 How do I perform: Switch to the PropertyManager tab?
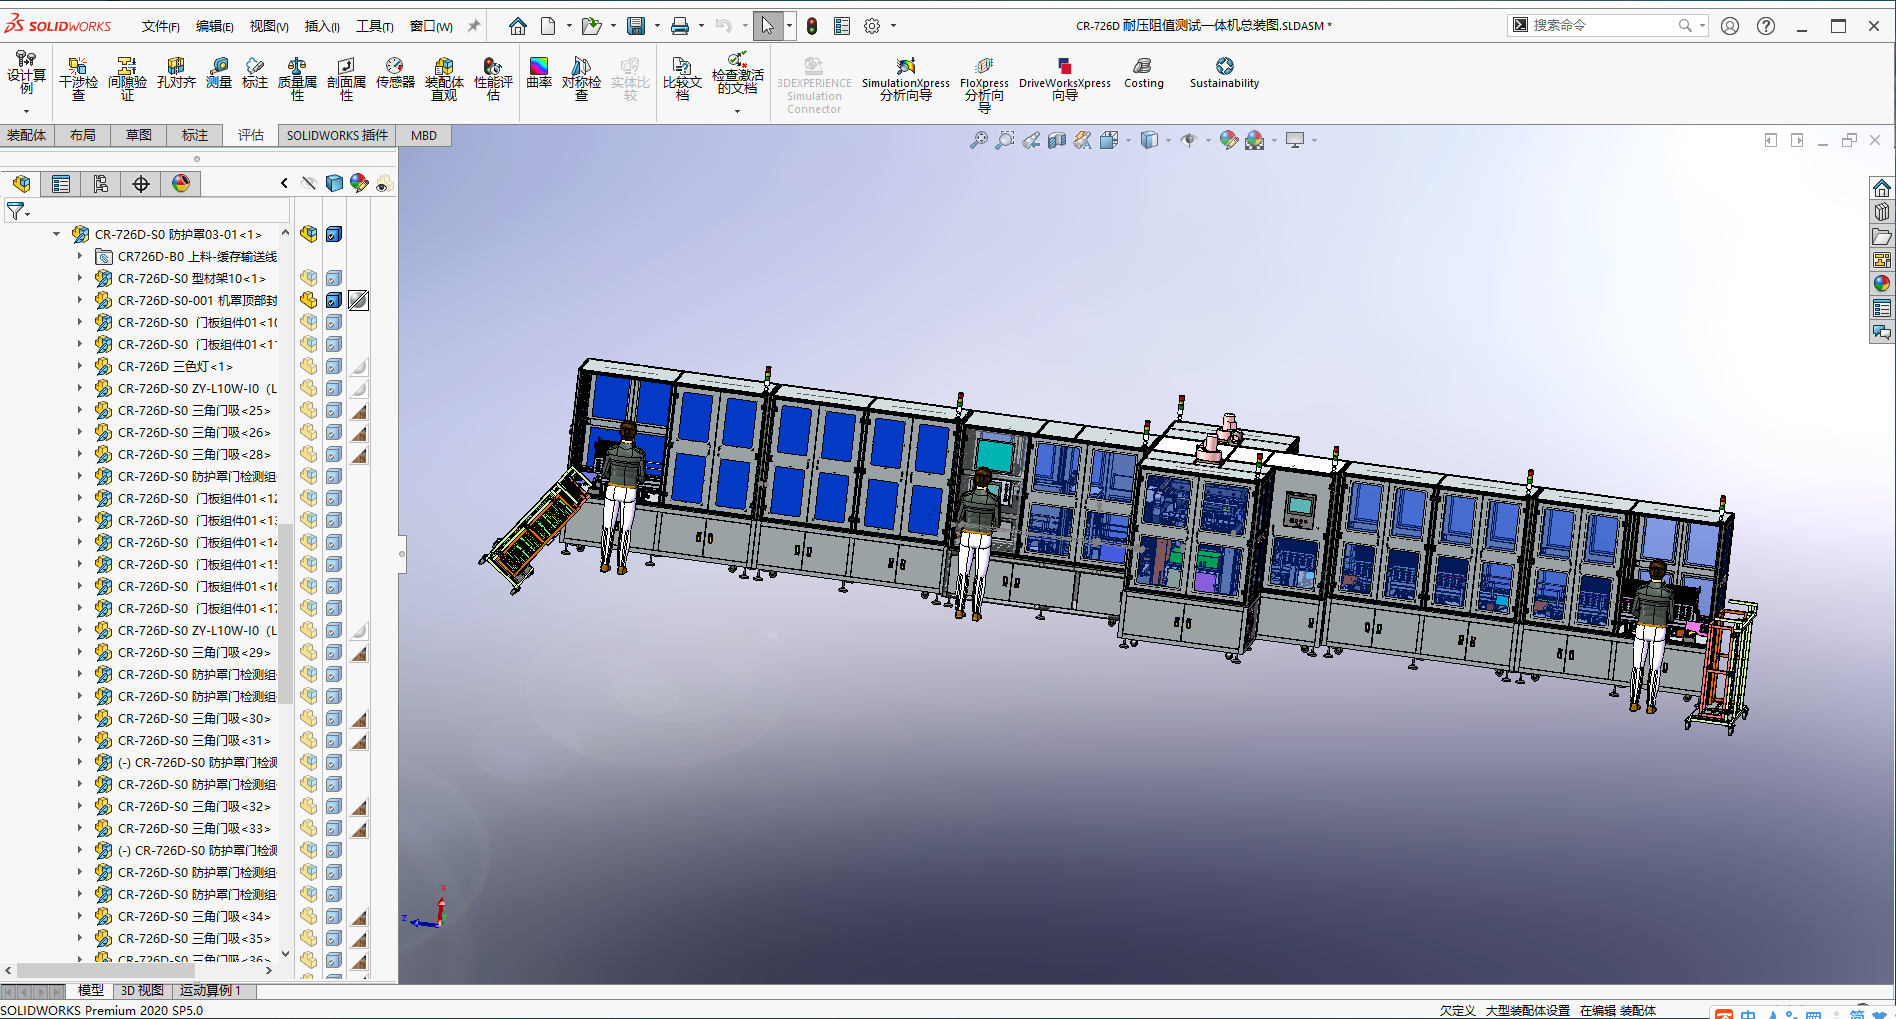pyautogui.click(x=61, y=184)
